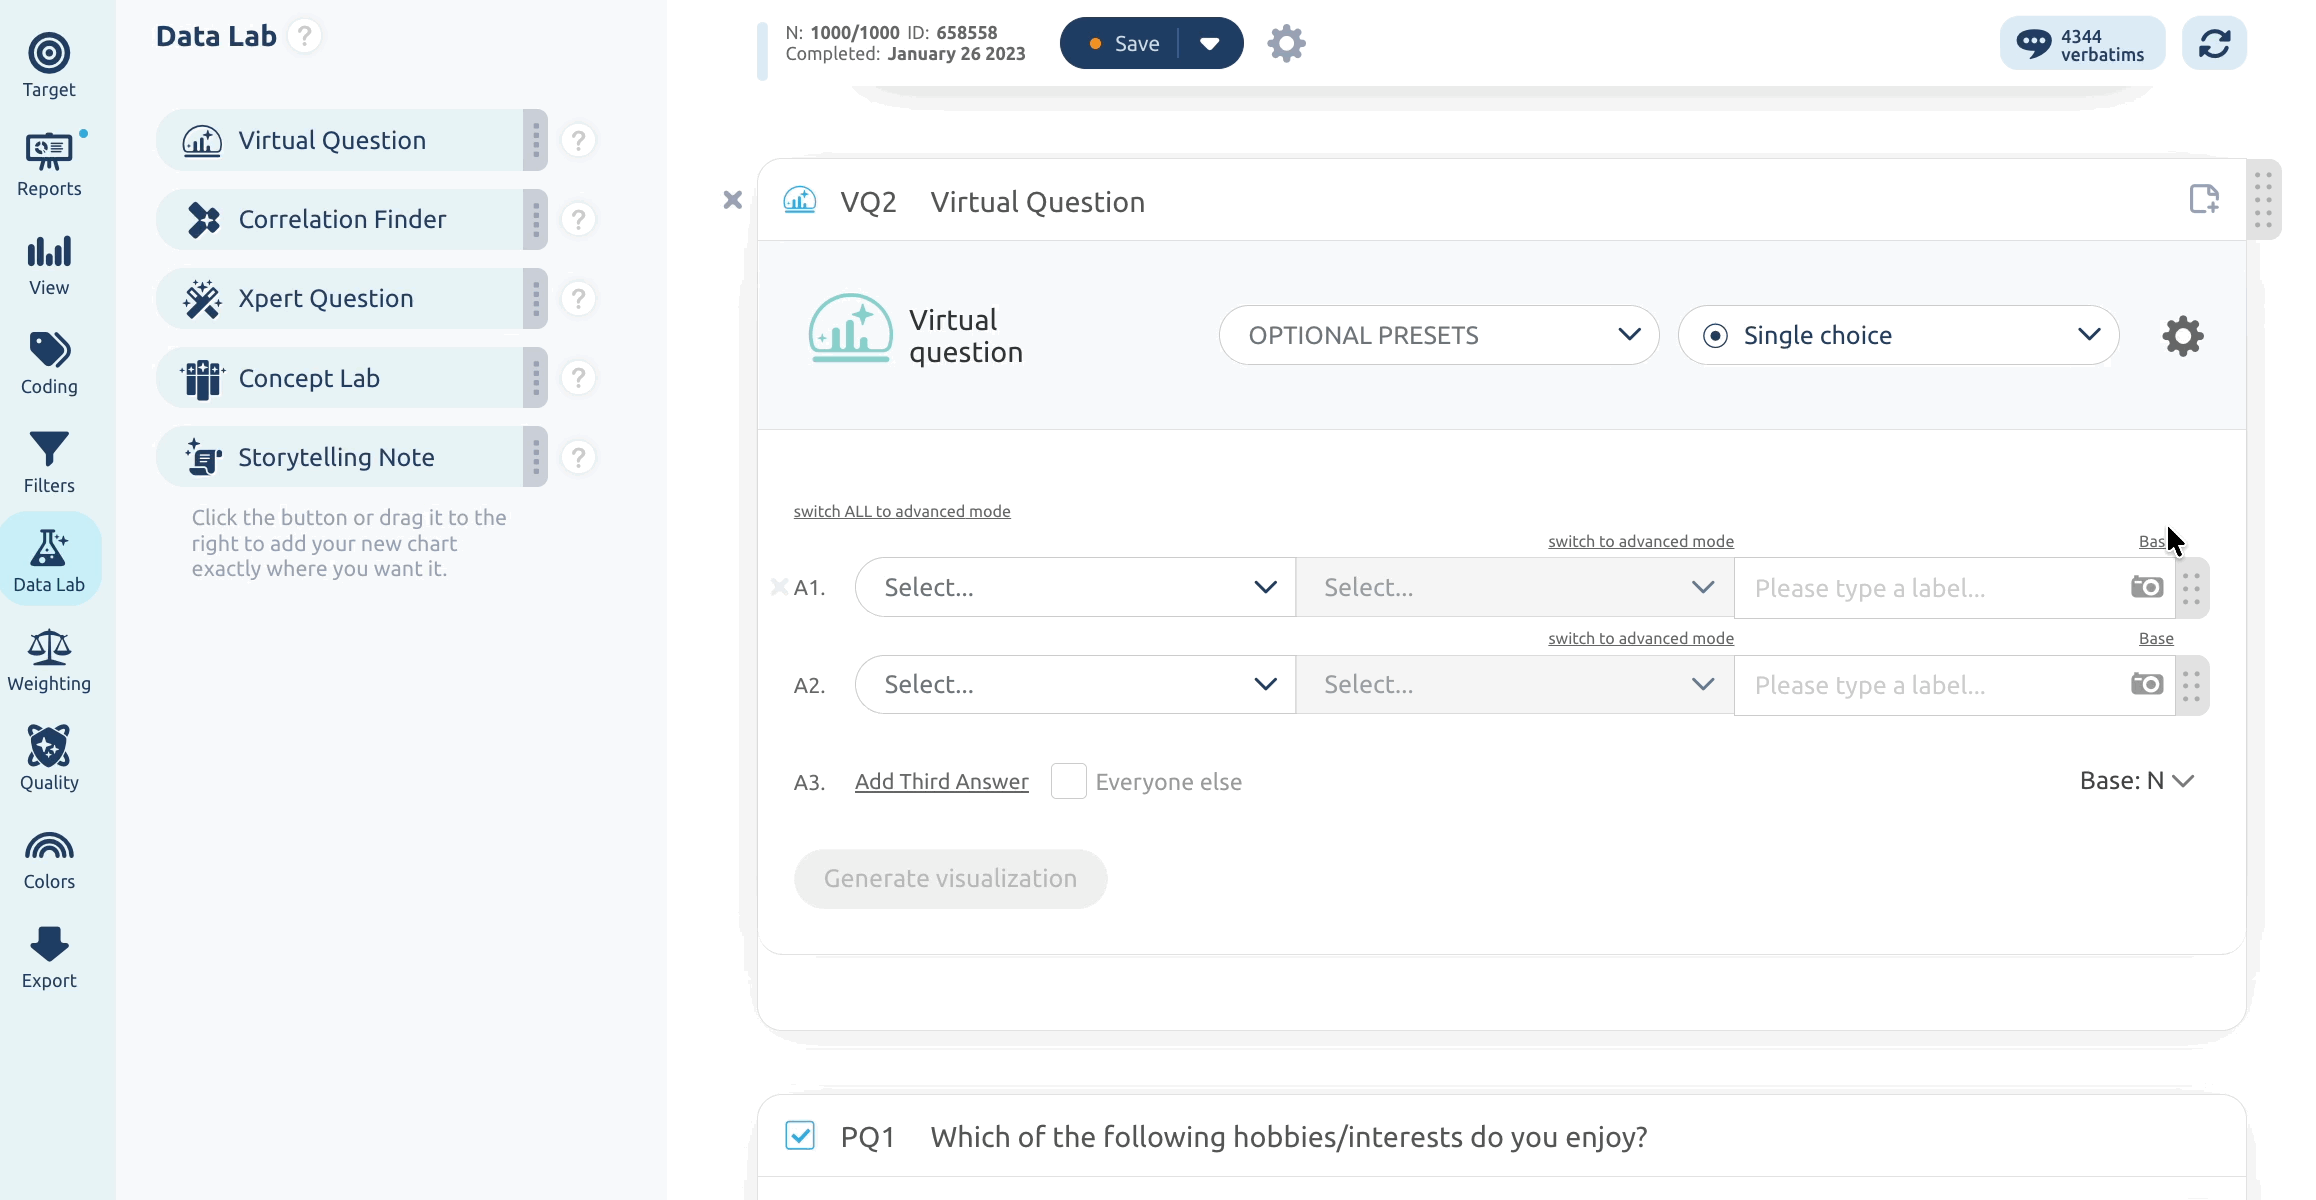
Task: Add a Correlation Finder chart
Action: (351, 219)
